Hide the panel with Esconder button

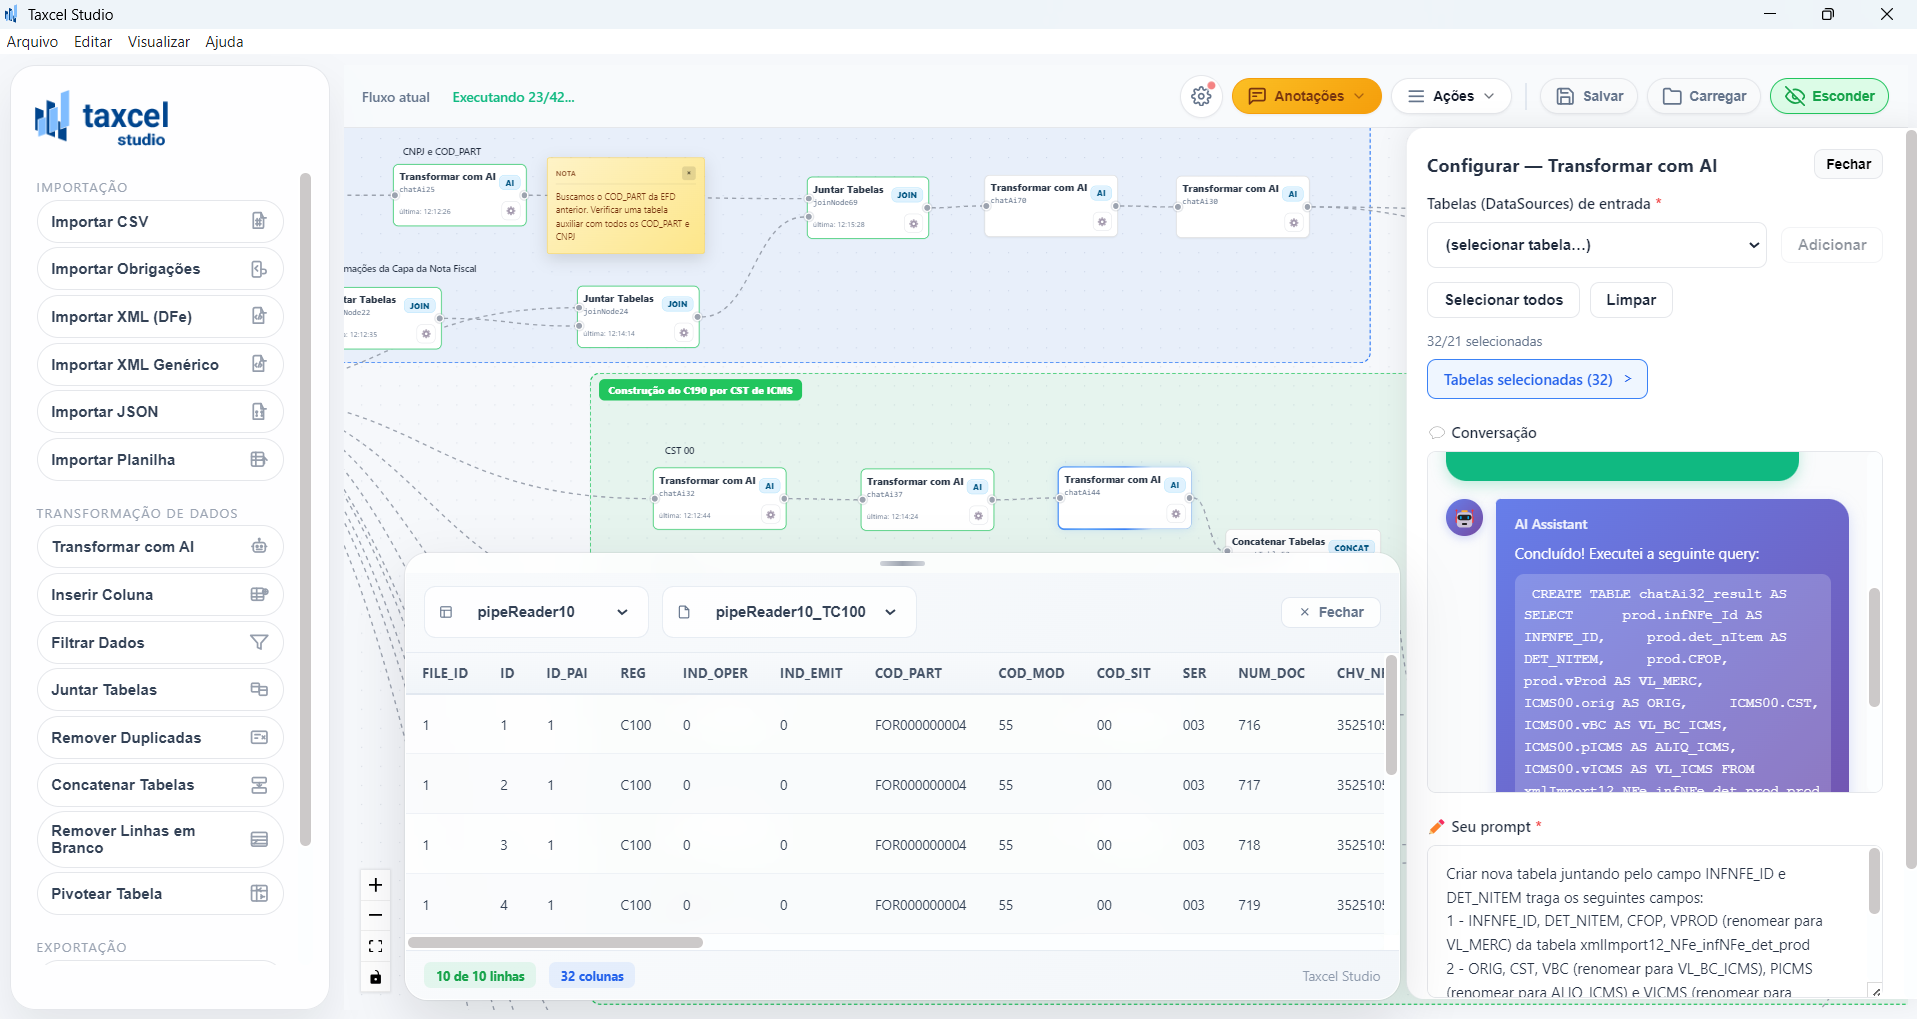(1829, 97)
